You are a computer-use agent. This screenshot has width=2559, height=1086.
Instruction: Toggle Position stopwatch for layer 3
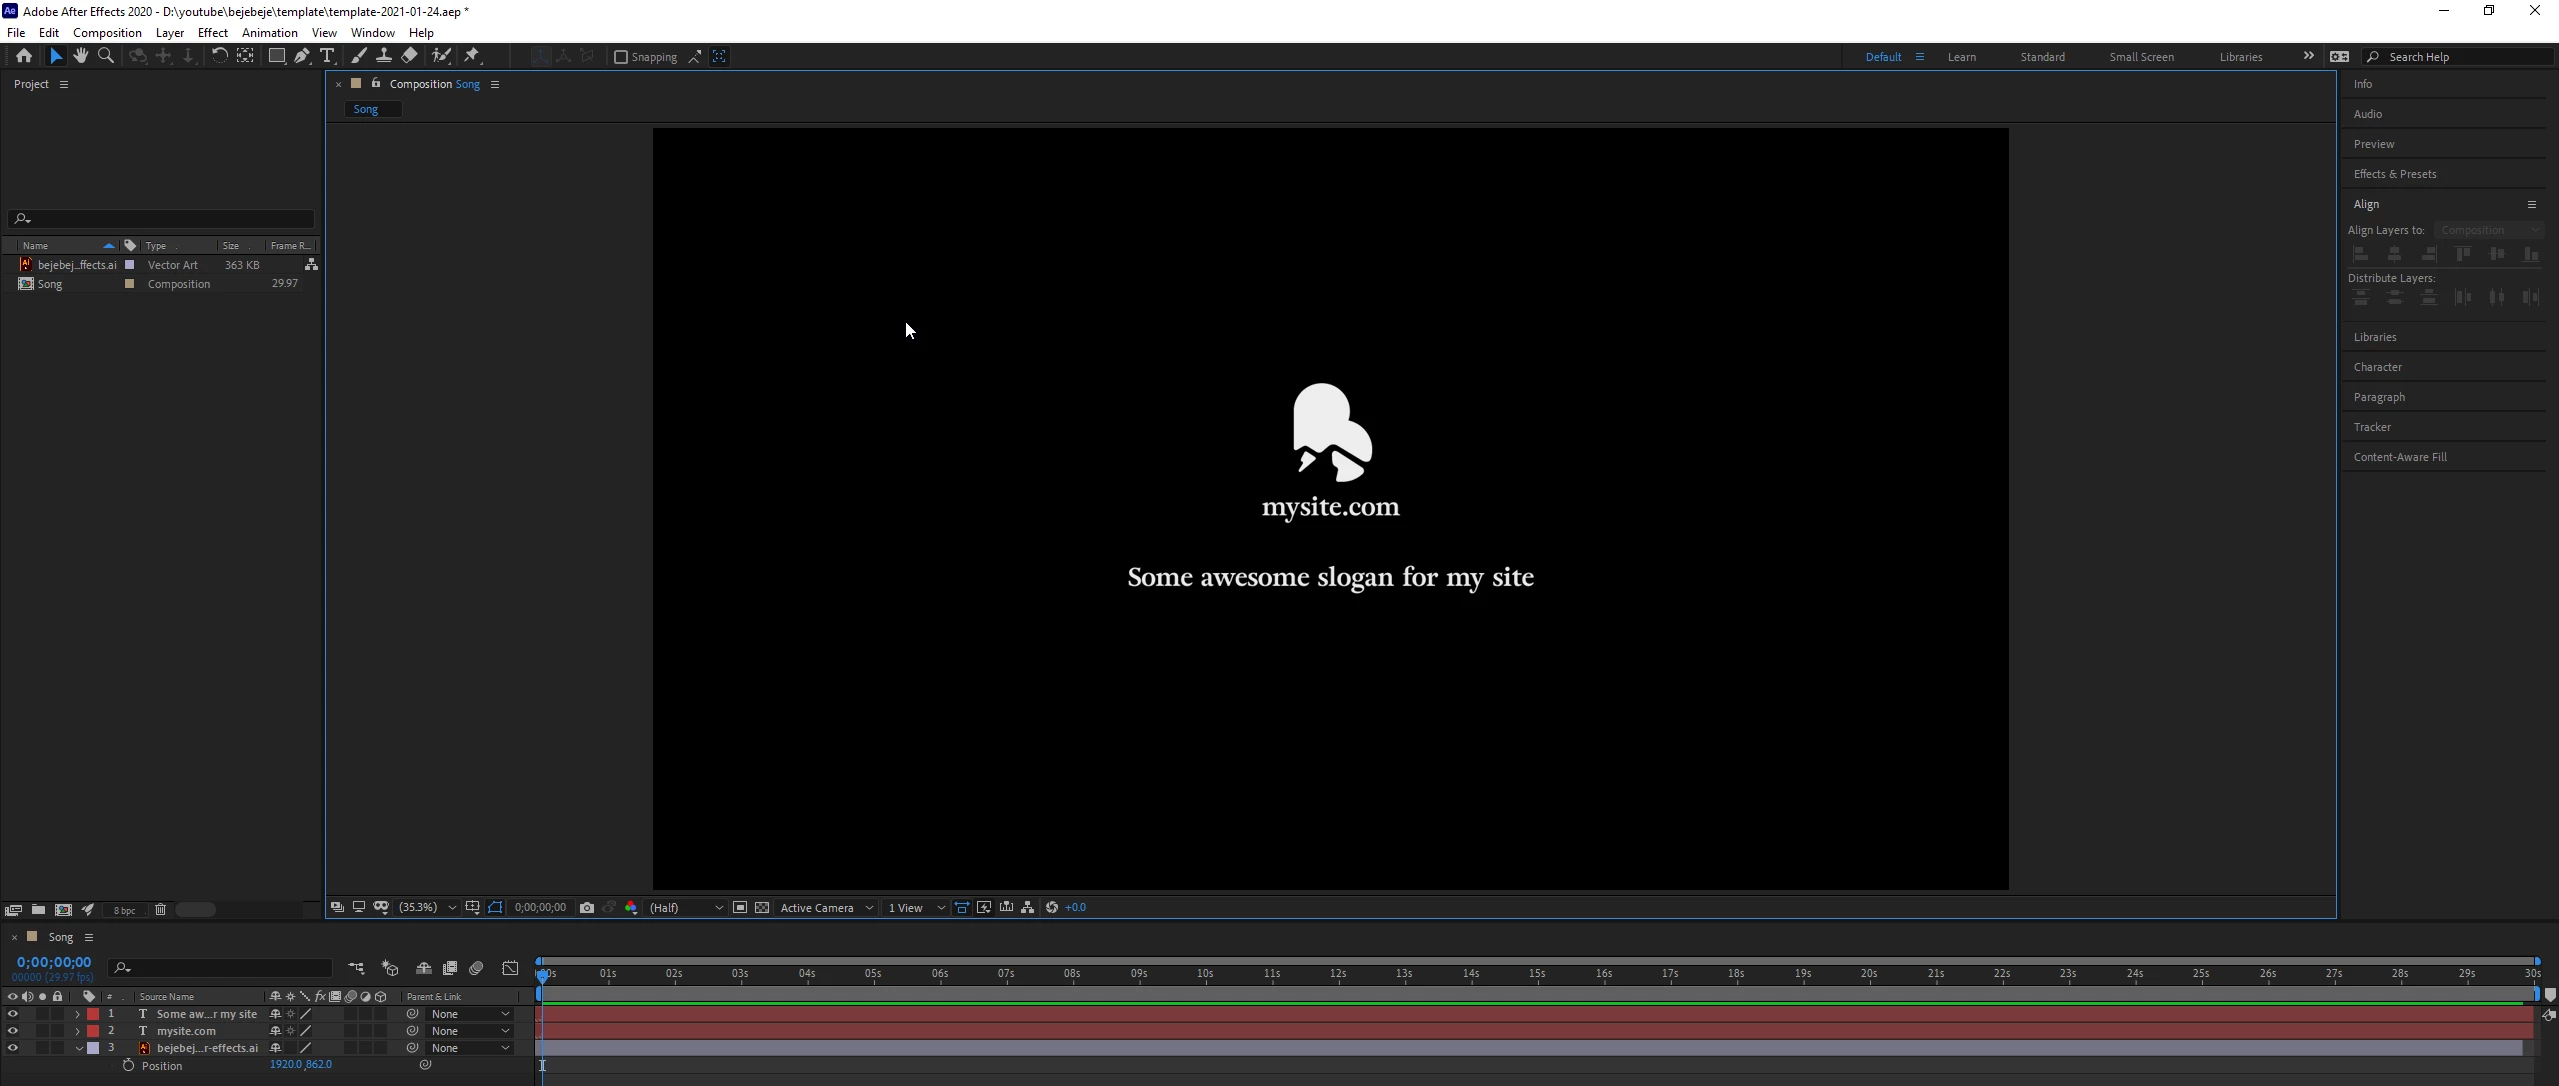128,1066
